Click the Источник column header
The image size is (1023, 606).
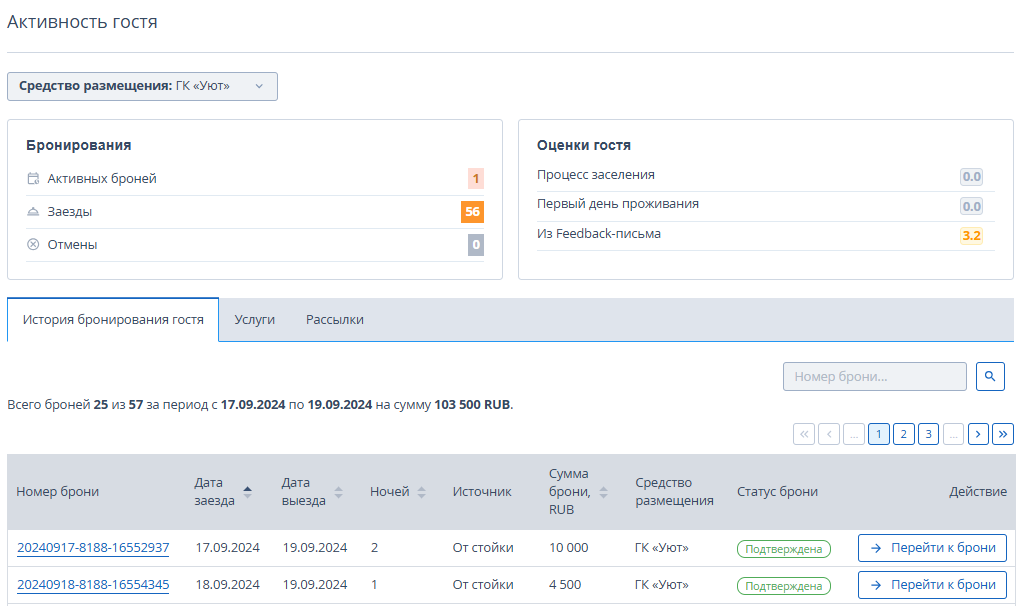(x=482, y=492)
